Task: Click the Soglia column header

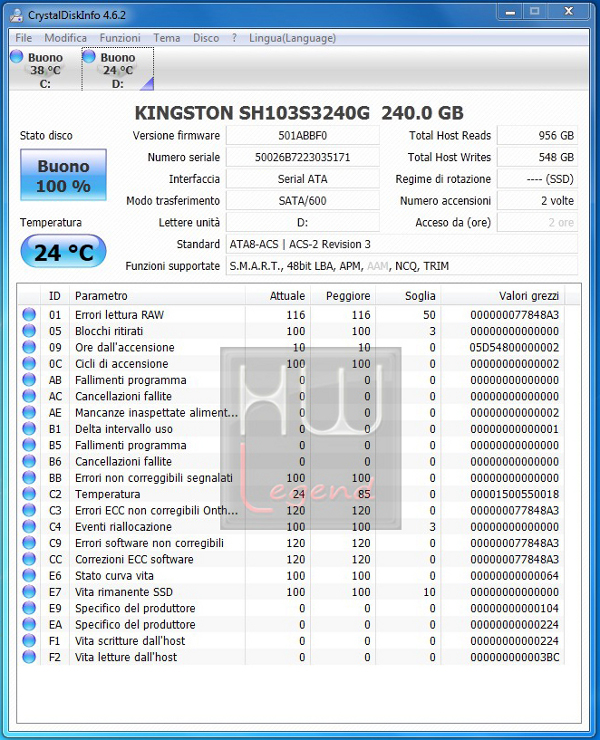Action: tap(408, 296)
